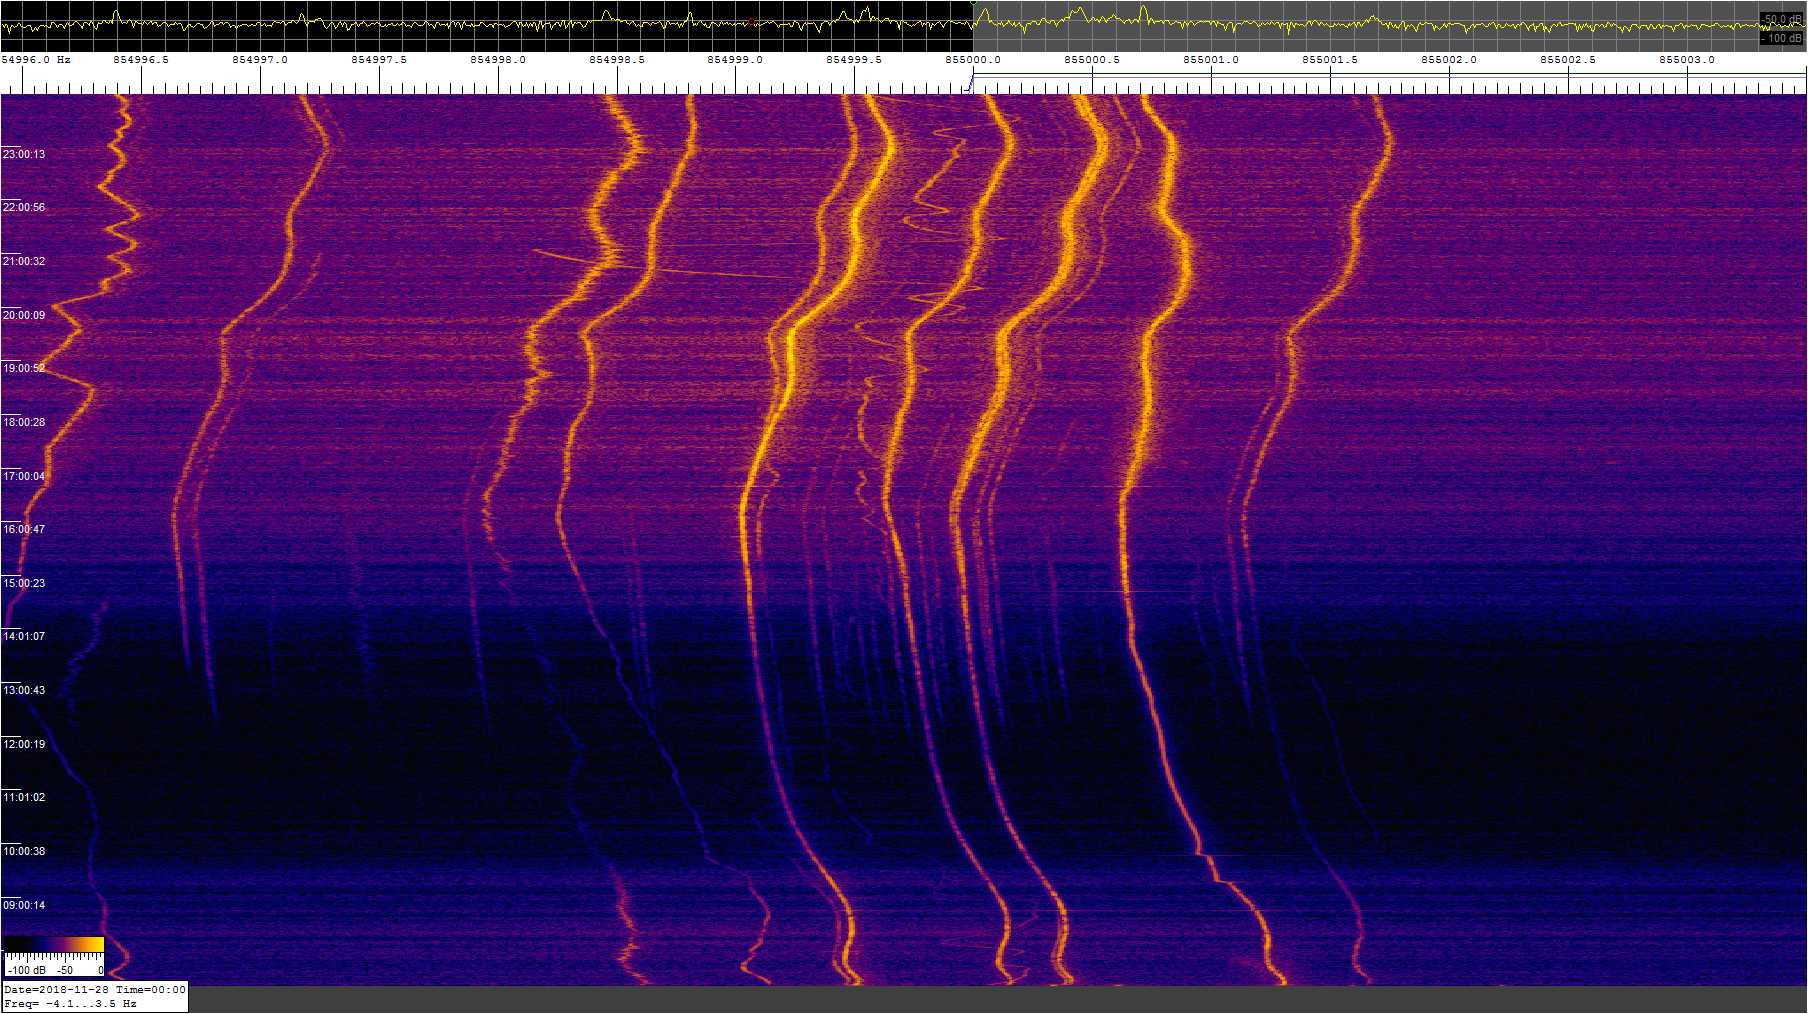Click the 854997.5 frequency axis label
Viewport: 1808px width, 1014px height.
(379, 60)
